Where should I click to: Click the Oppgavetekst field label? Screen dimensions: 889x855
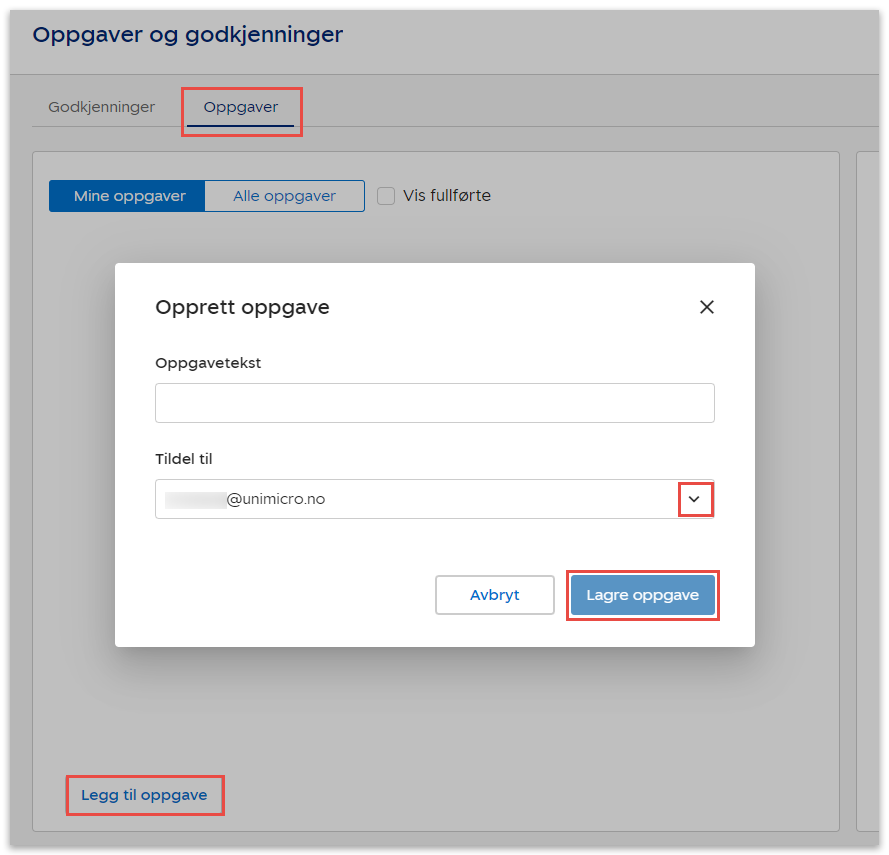point(208,363)
